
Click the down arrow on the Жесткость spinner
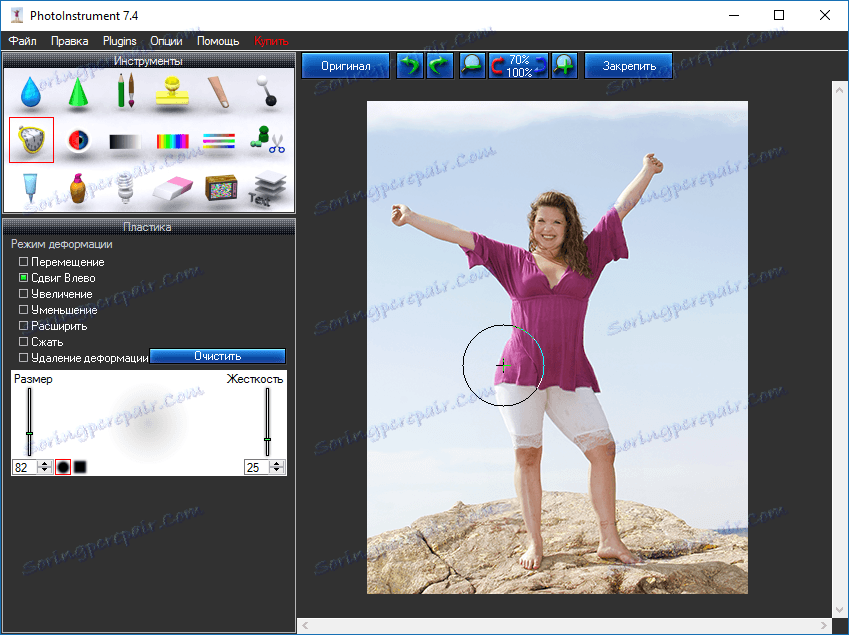276,470
